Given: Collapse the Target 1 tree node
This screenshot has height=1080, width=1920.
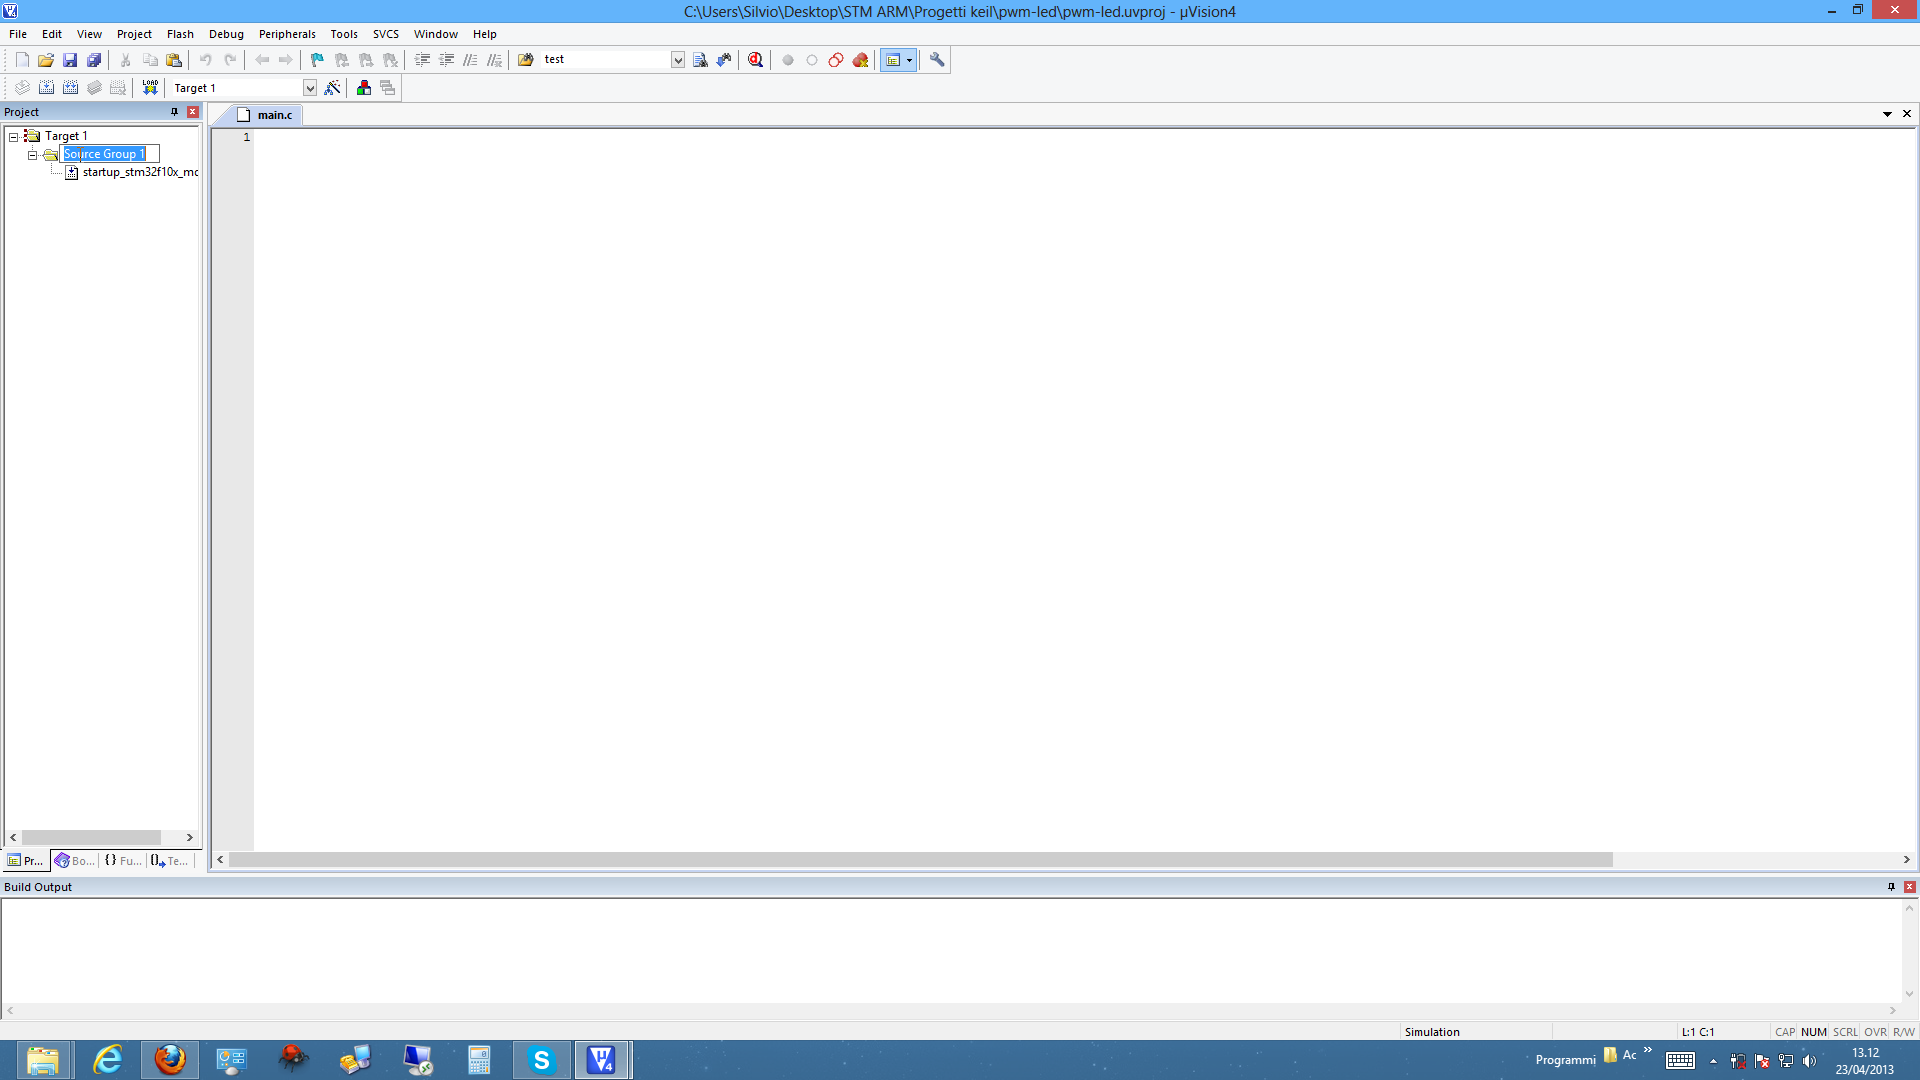Looking at the screenshot, I should [14, 136].
